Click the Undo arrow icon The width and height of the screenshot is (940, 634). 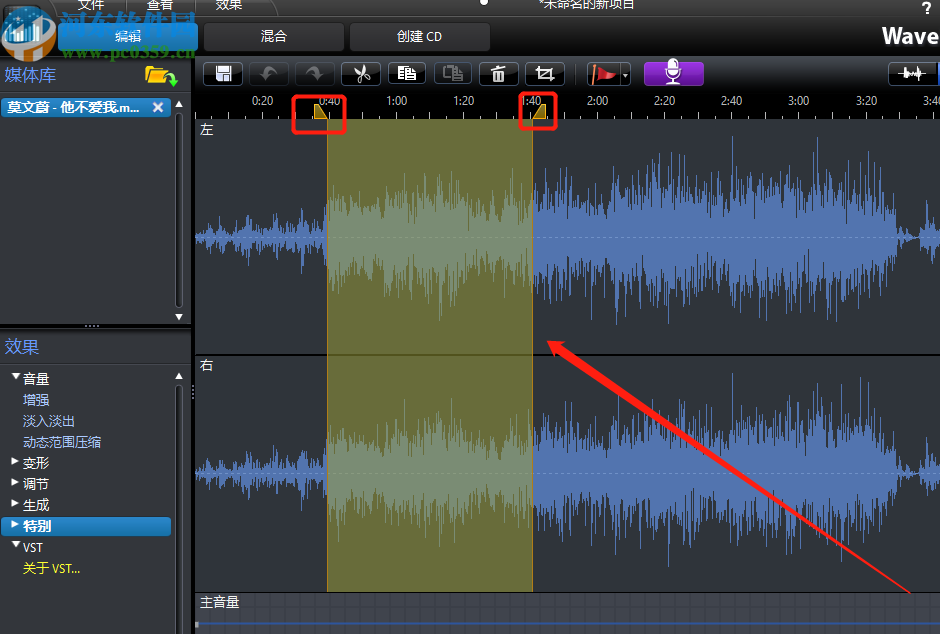click(269, 74)
